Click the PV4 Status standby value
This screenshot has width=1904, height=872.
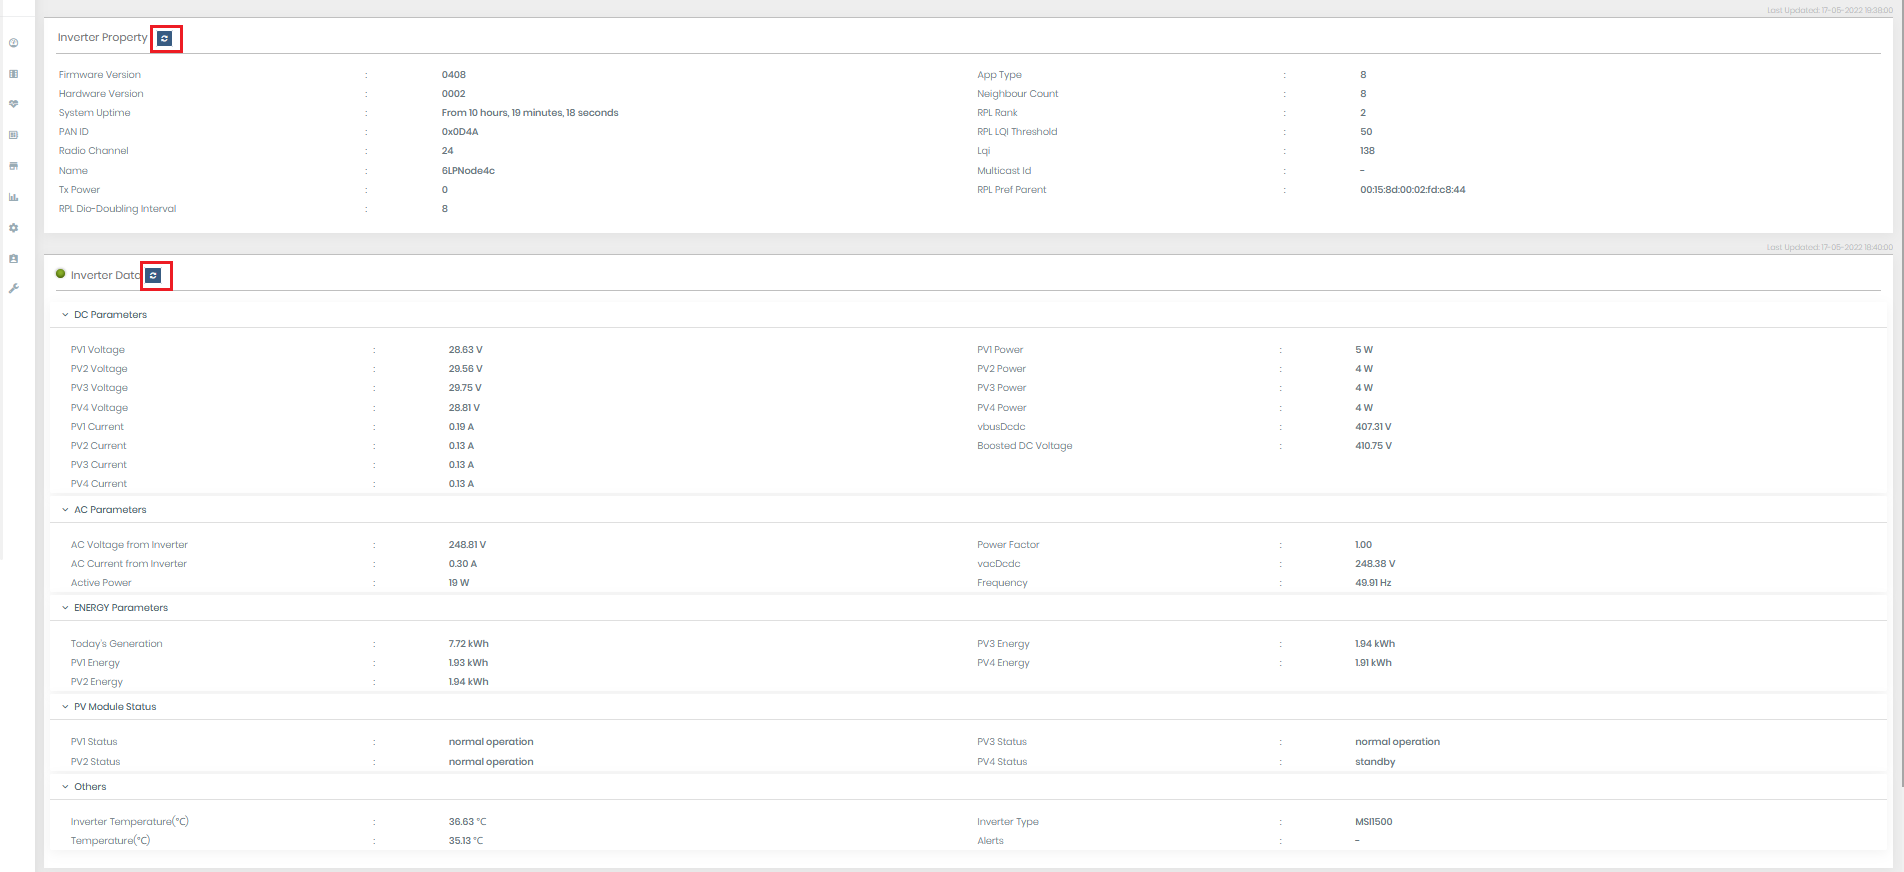(x=1375, y=762)
